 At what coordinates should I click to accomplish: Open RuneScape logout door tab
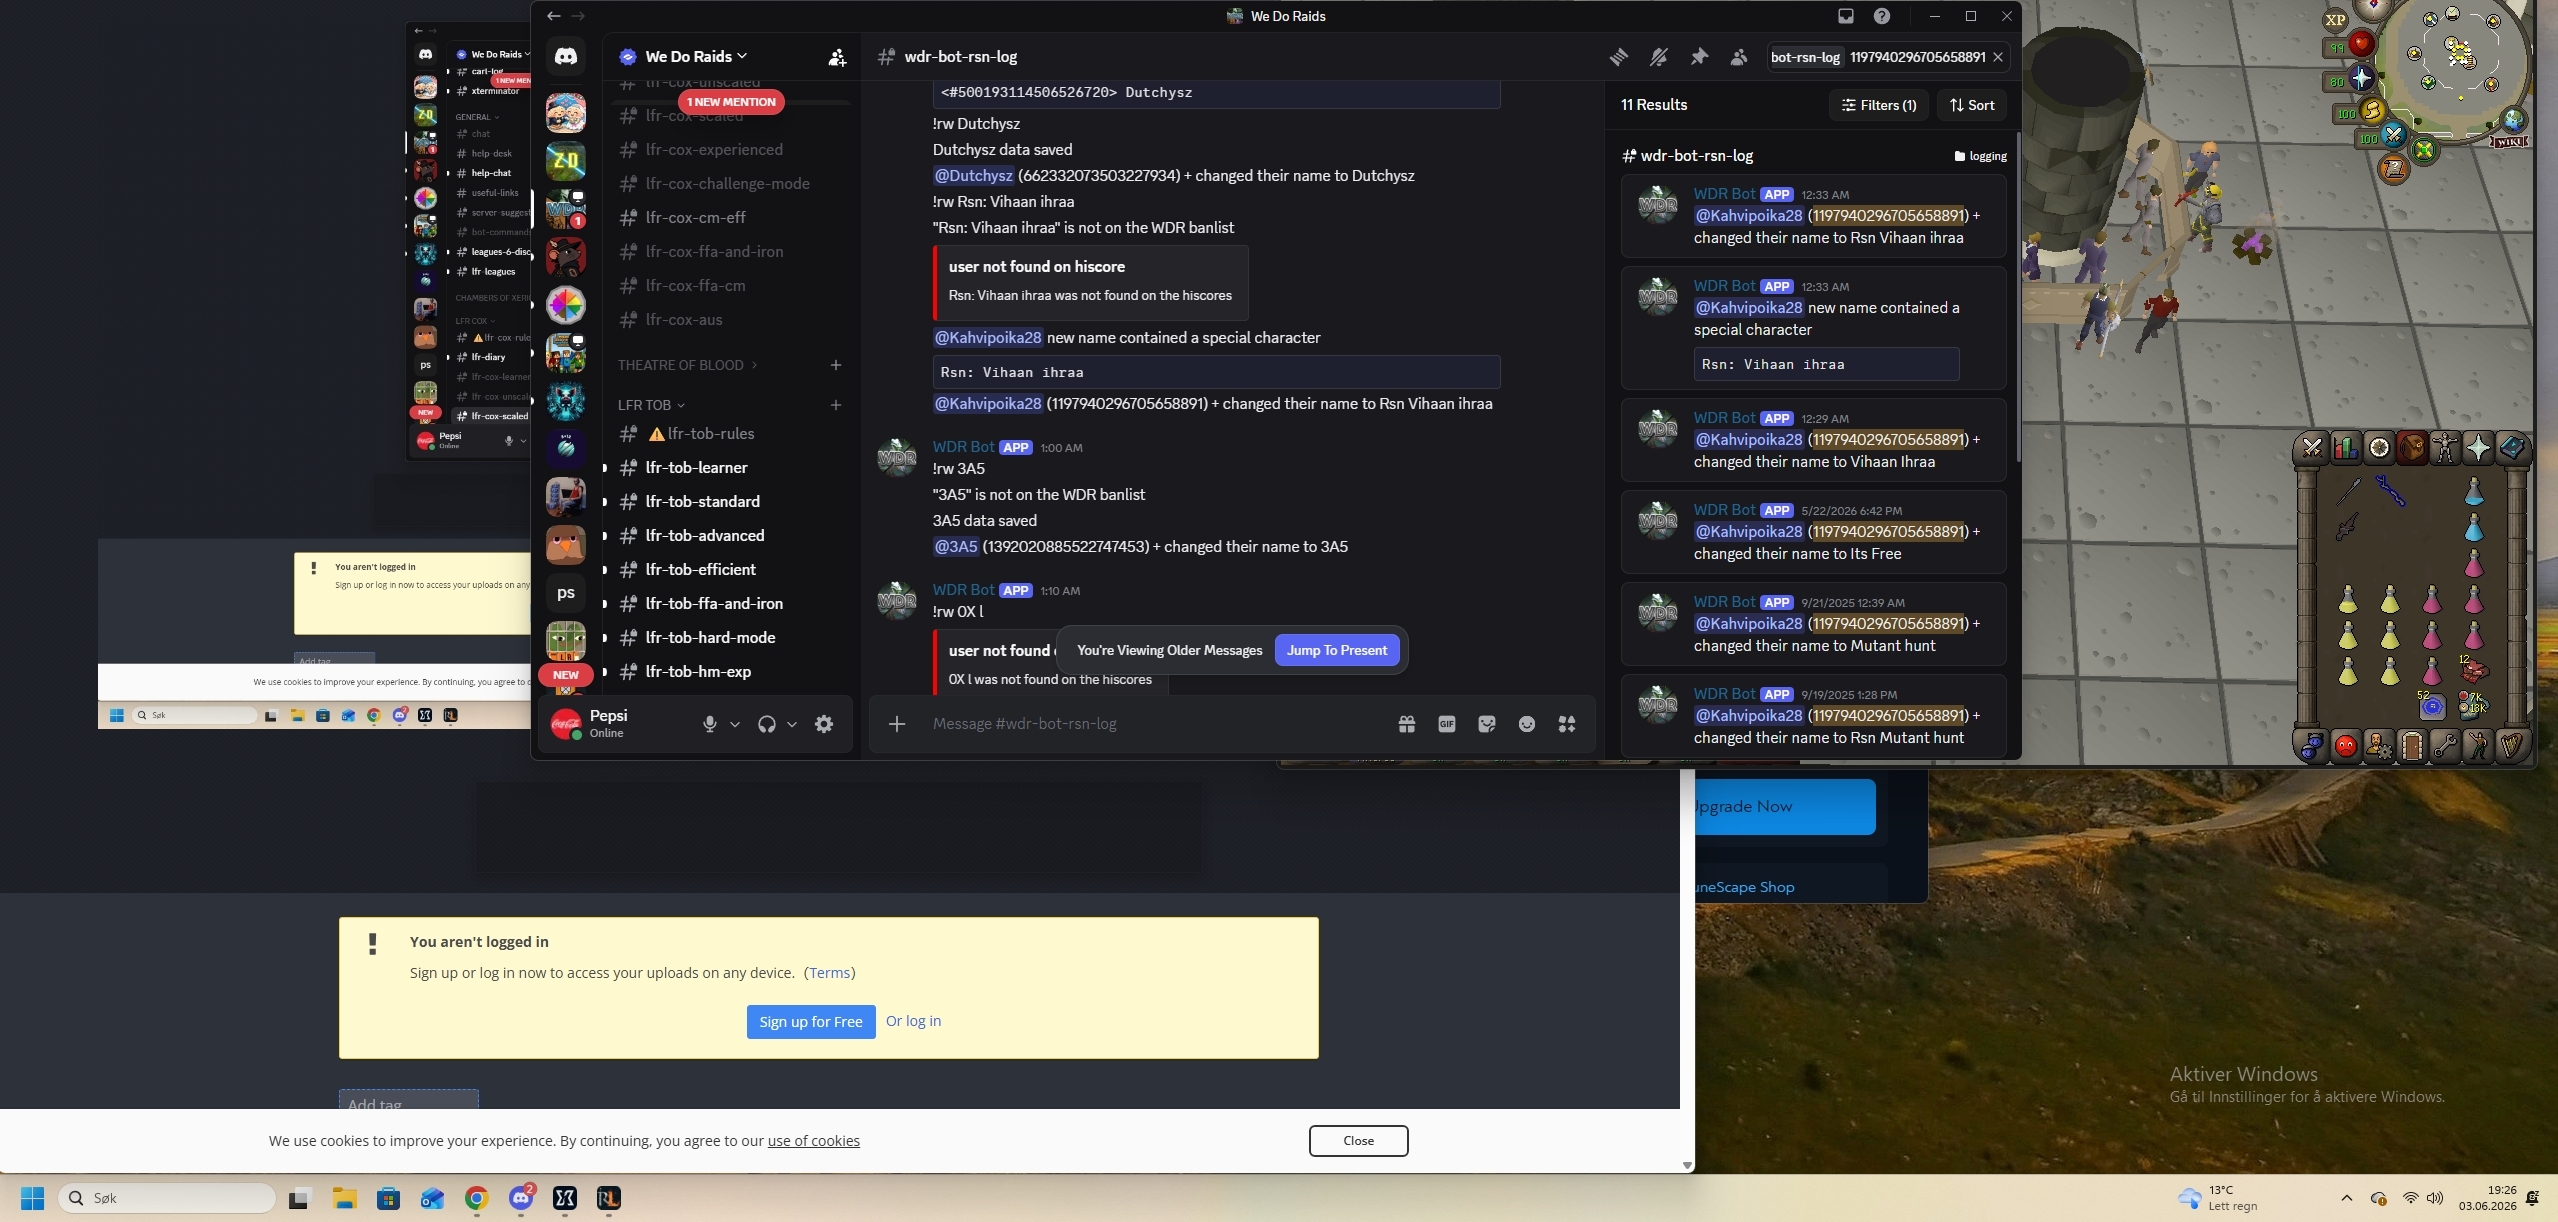pyautogui.click(x=2412, y=746)
